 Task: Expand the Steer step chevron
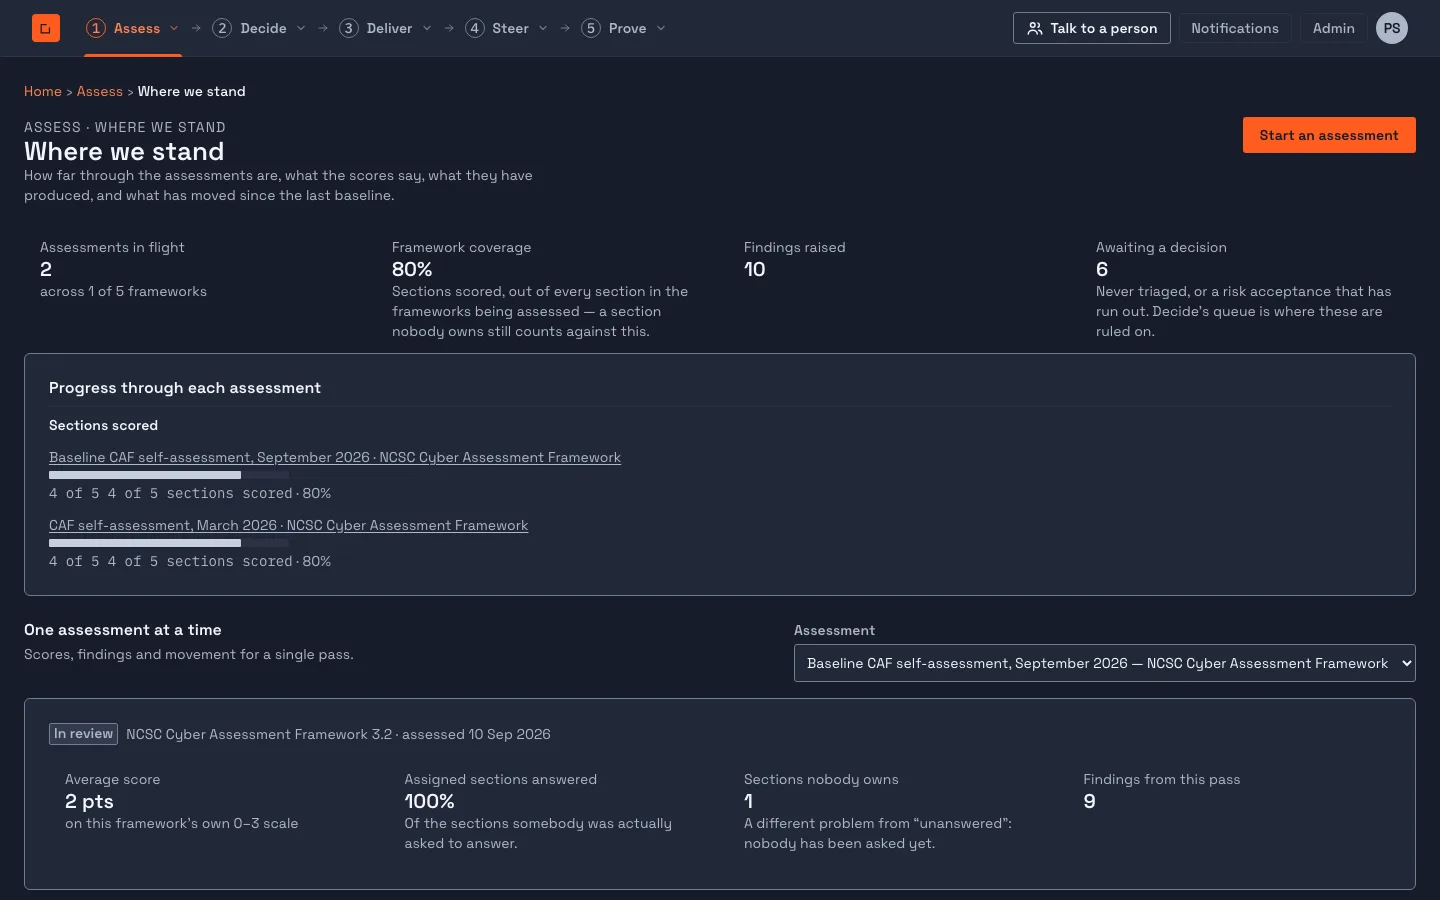click(x=543, y=28)
